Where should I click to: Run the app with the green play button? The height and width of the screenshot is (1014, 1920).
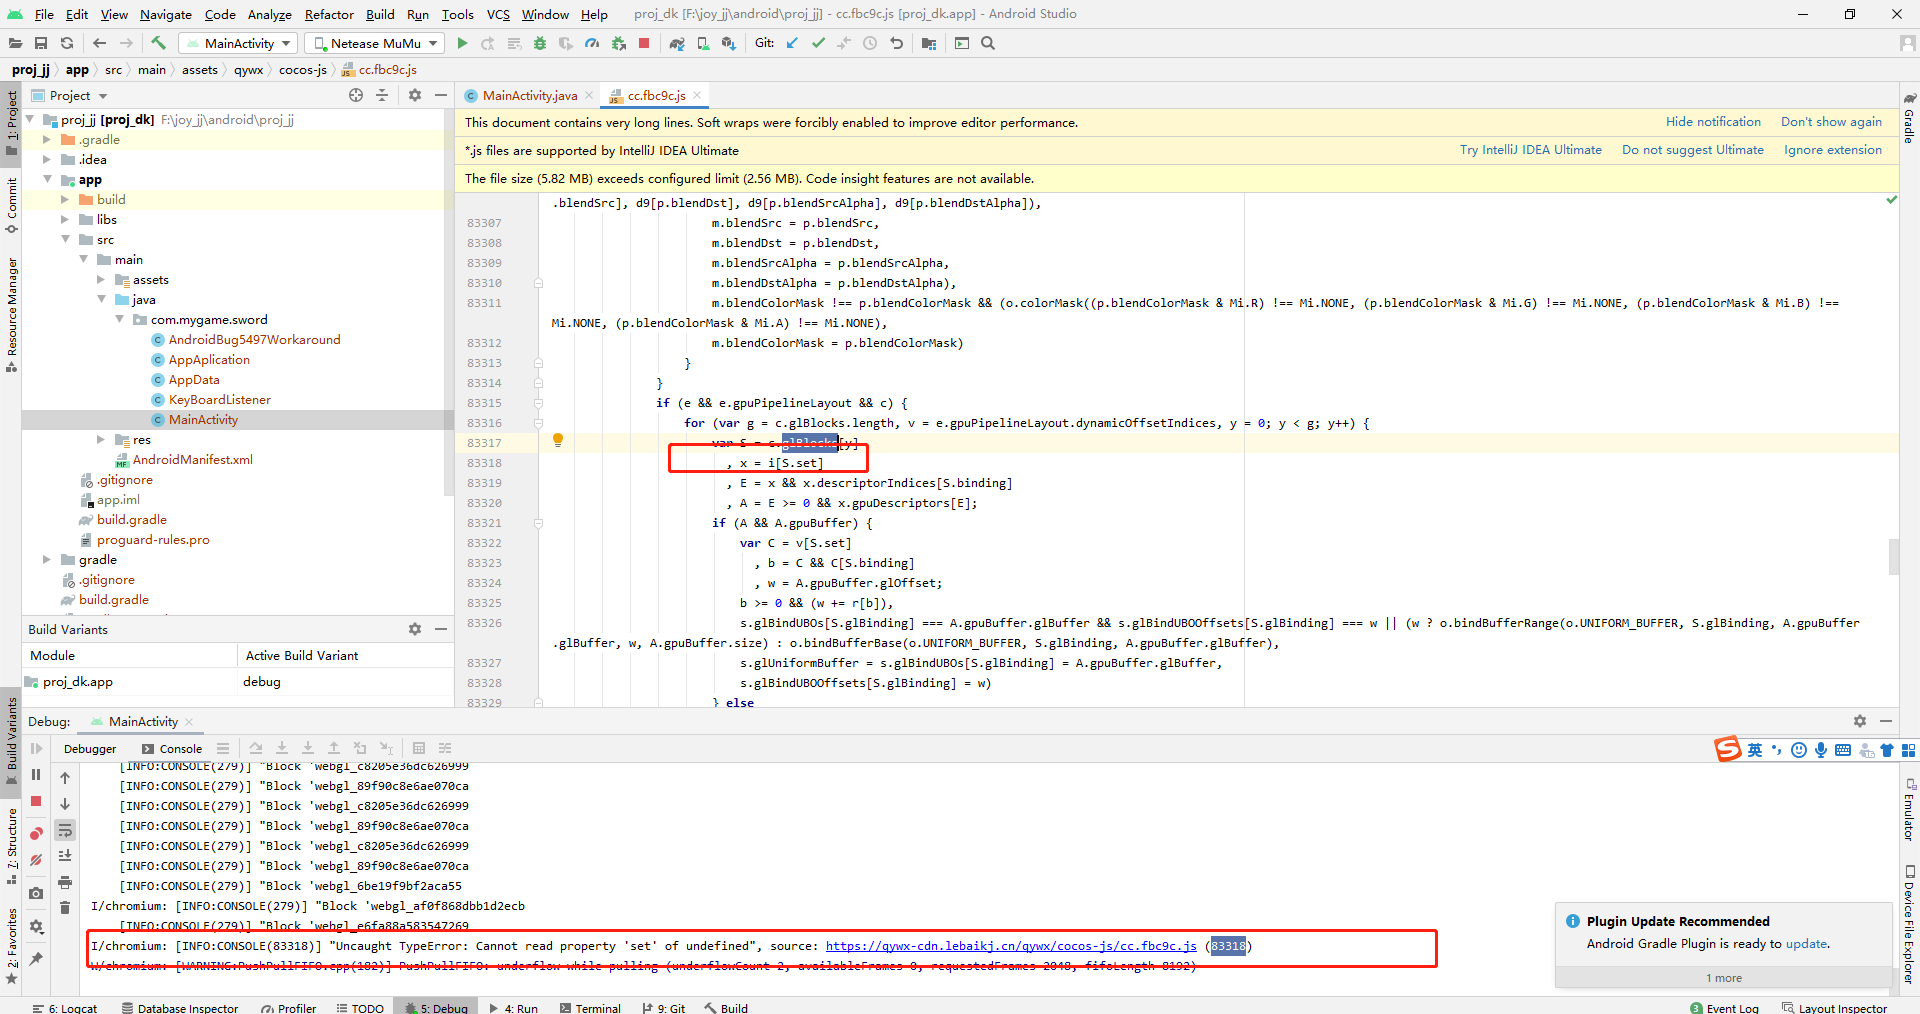pyautogui.click(x=462, y=43)
